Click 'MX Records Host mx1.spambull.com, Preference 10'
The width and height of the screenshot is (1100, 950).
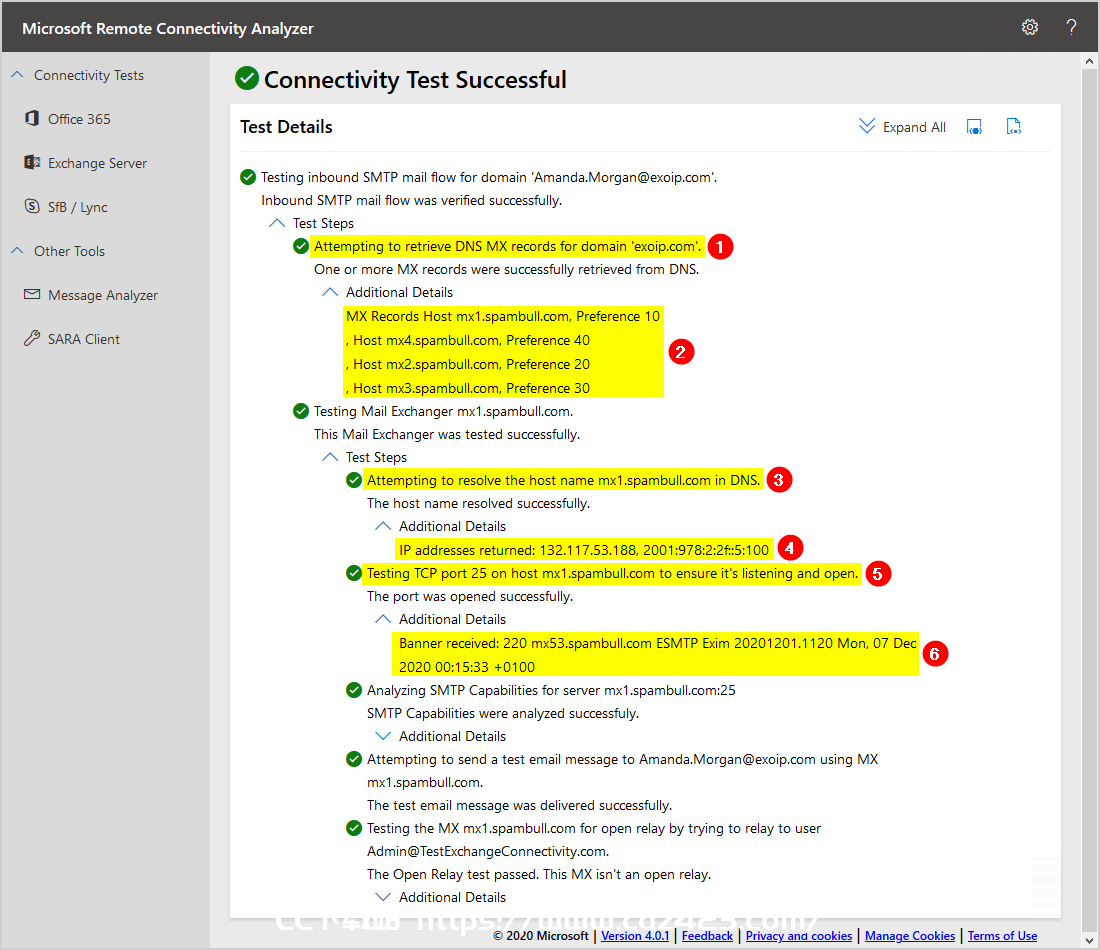[x=503, y=316]
